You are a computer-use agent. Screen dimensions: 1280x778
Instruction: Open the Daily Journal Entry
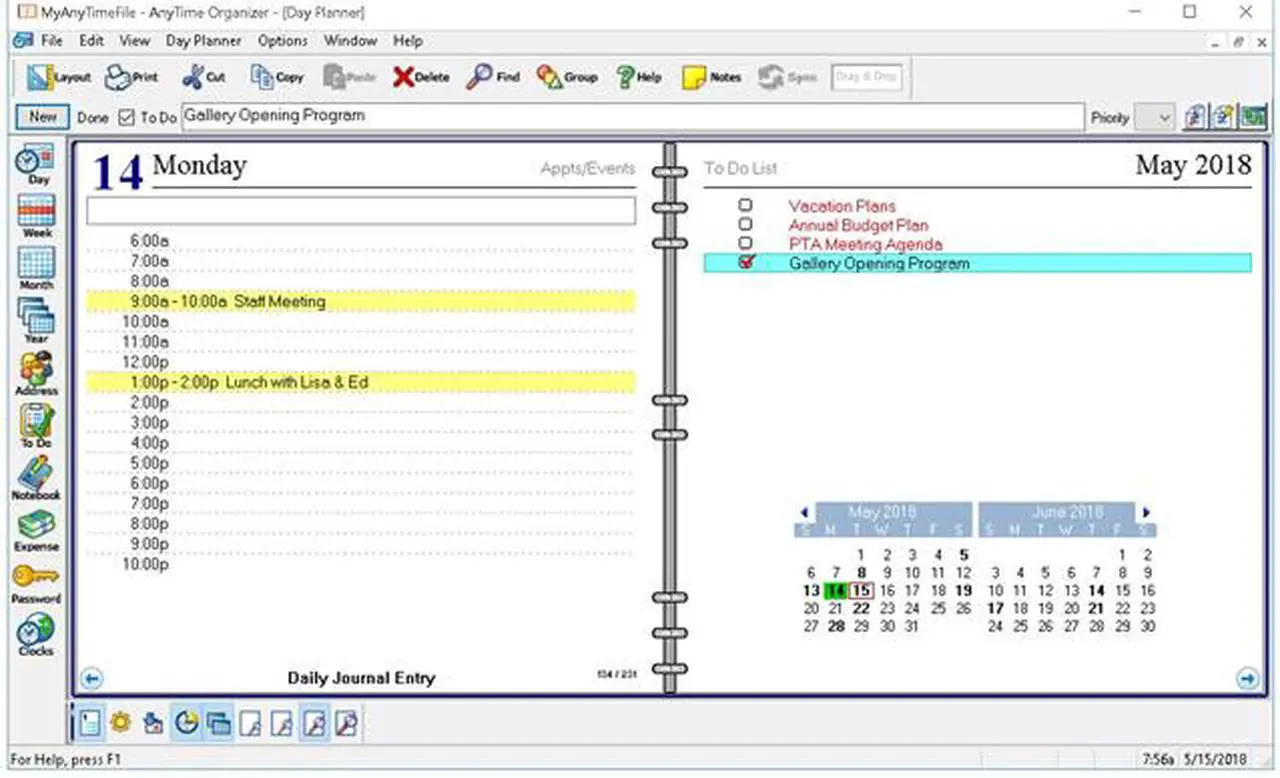[361, 678]
